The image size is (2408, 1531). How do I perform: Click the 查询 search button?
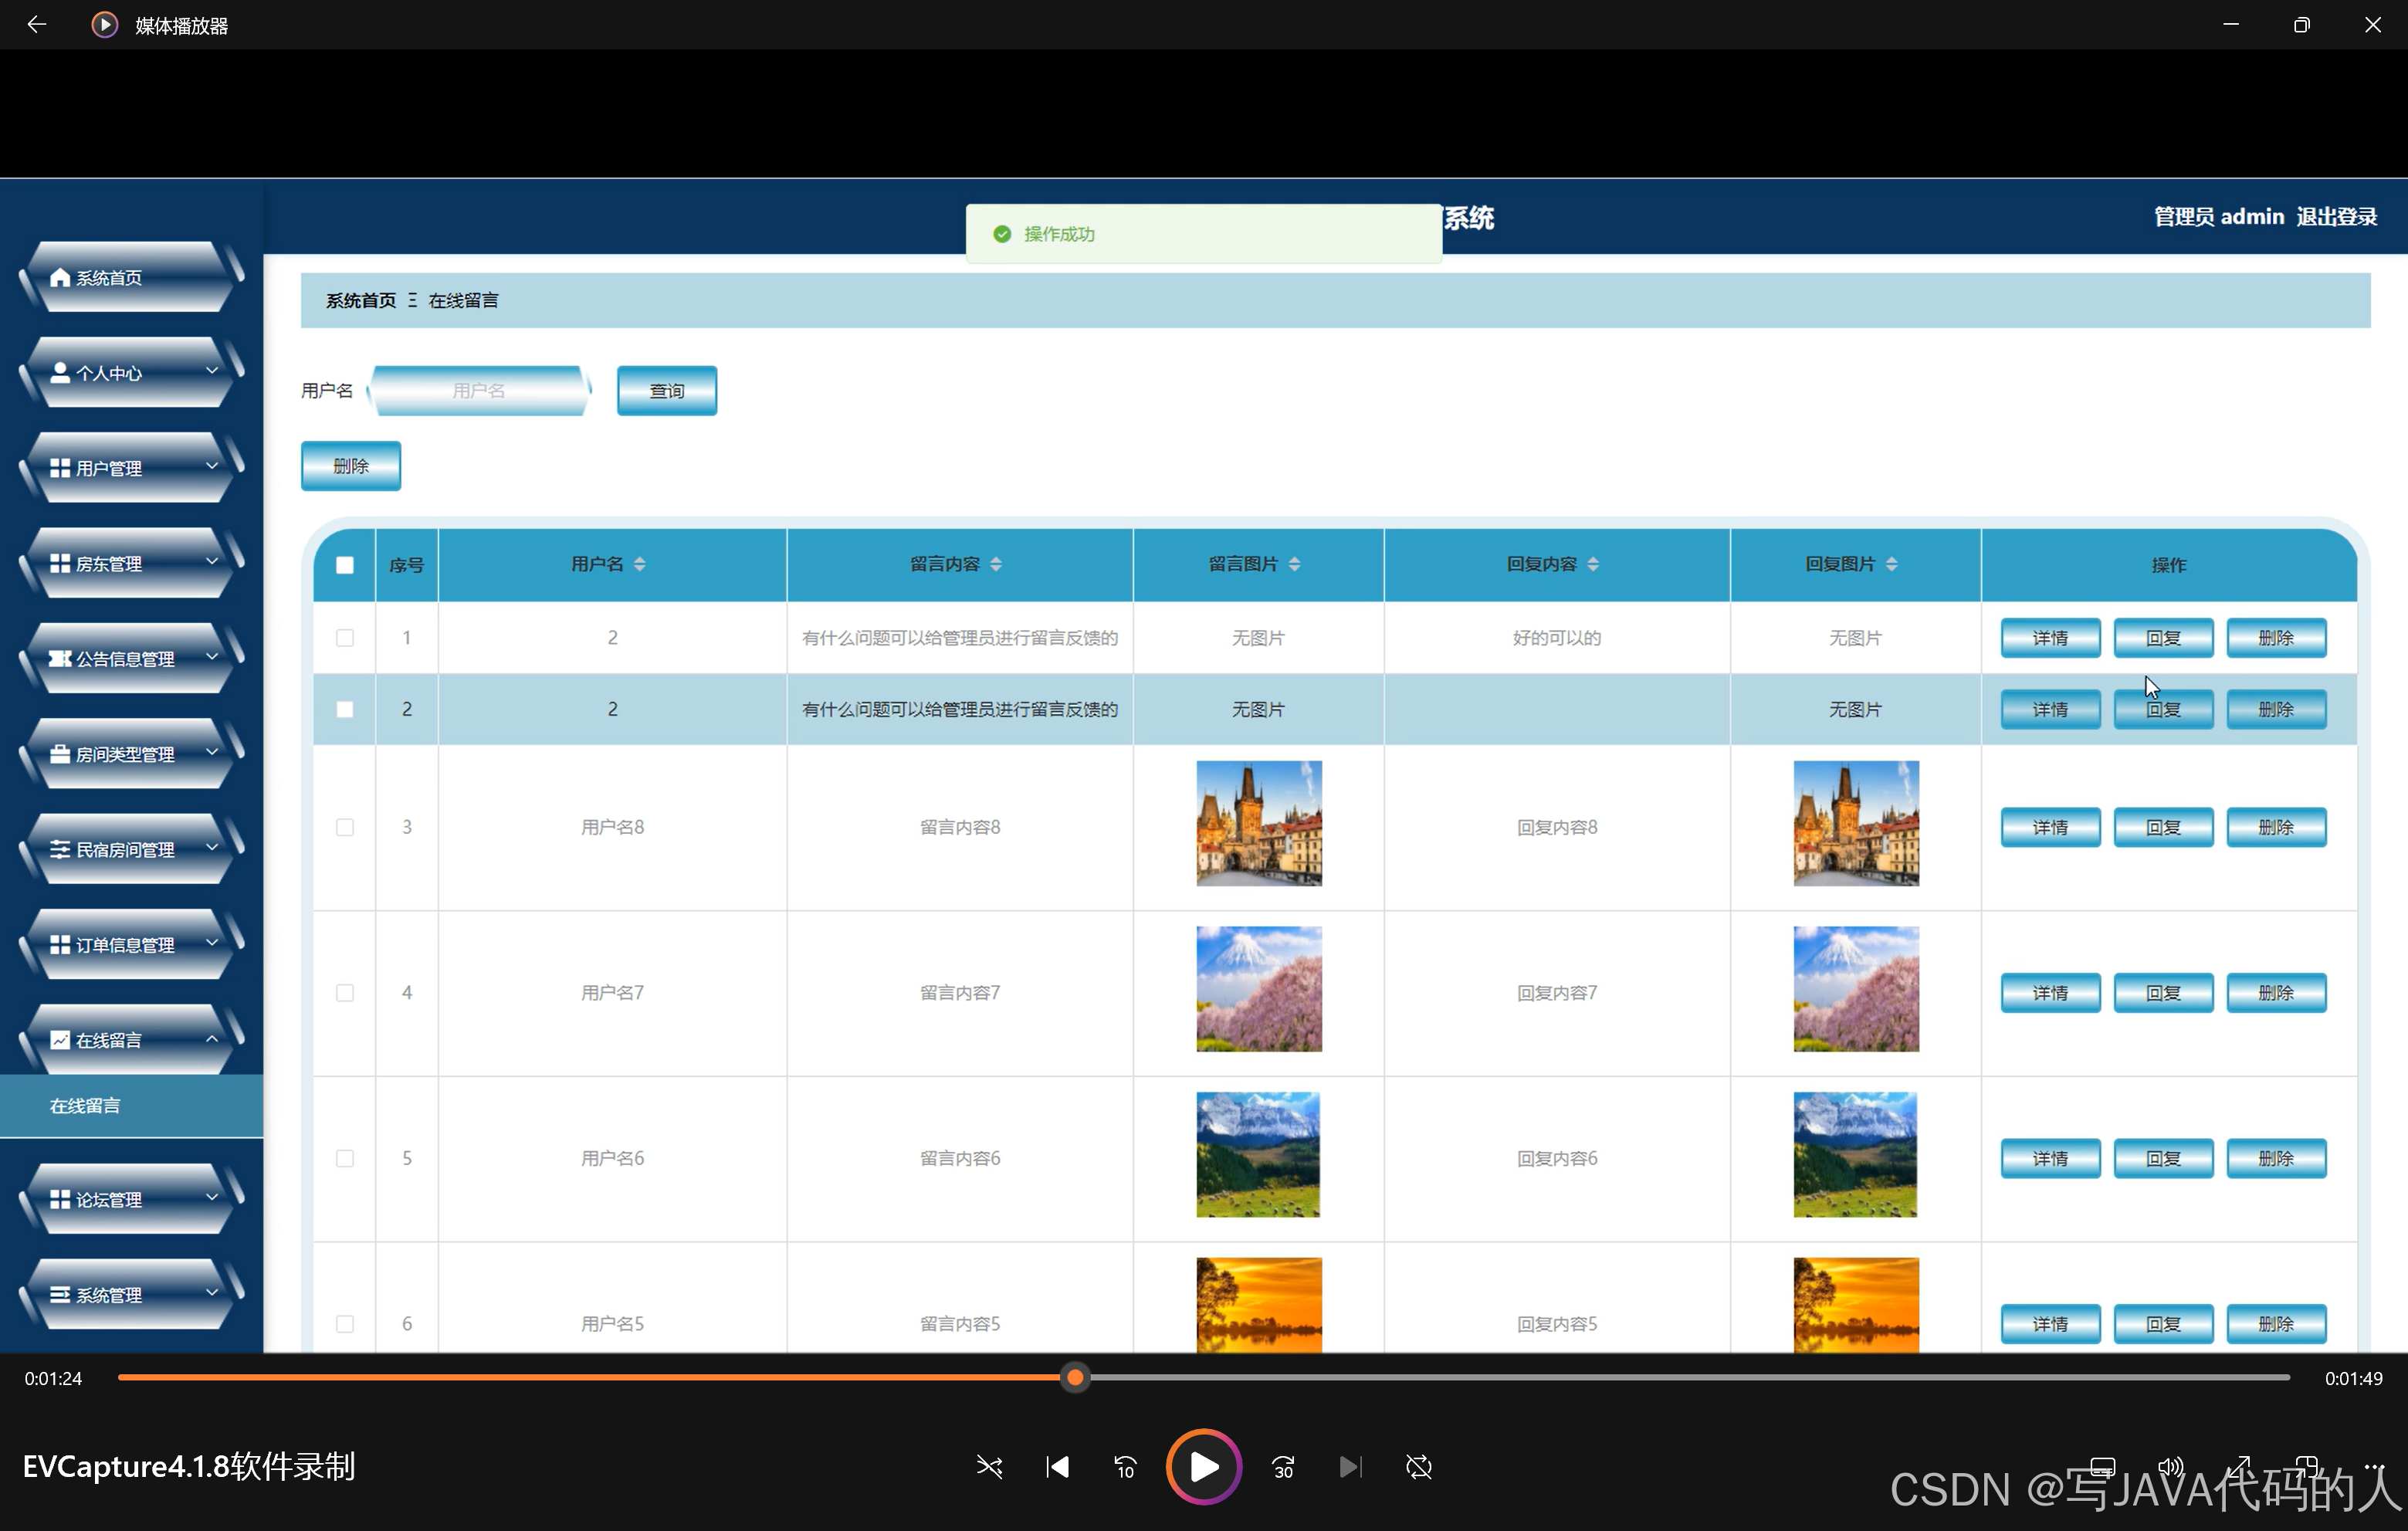[666, 391]
